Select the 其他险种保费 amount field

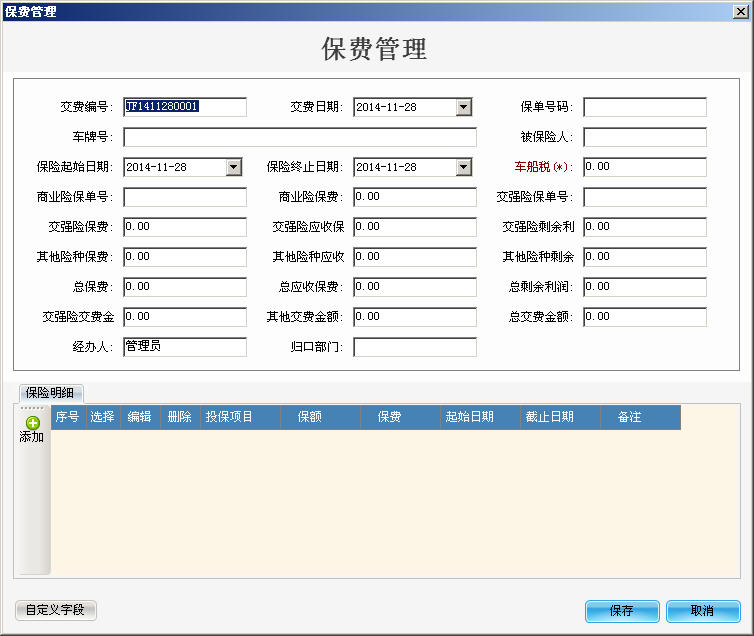(x=185, y=257)
